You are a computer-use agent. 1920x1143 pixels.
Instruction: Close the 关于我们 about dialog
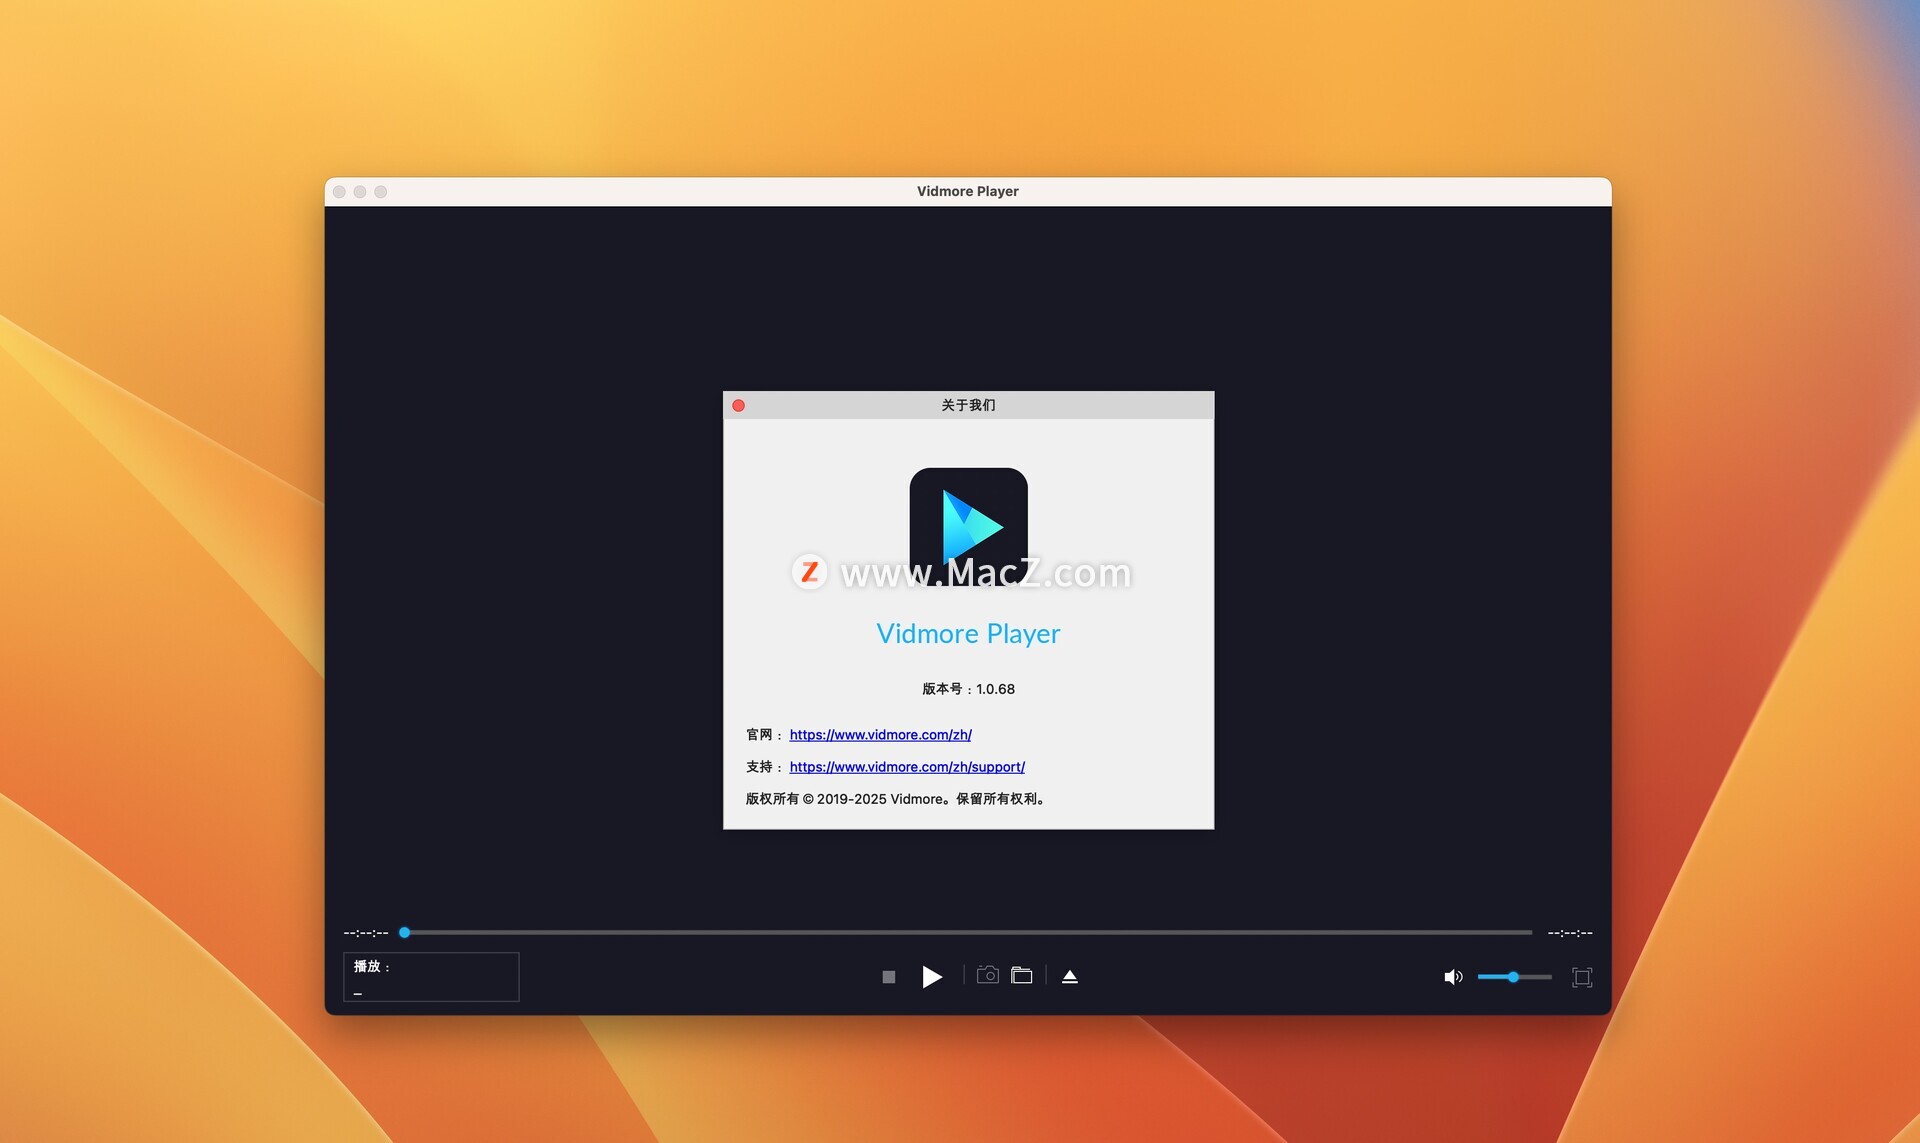pyautogui.click(x=739, y=405)
